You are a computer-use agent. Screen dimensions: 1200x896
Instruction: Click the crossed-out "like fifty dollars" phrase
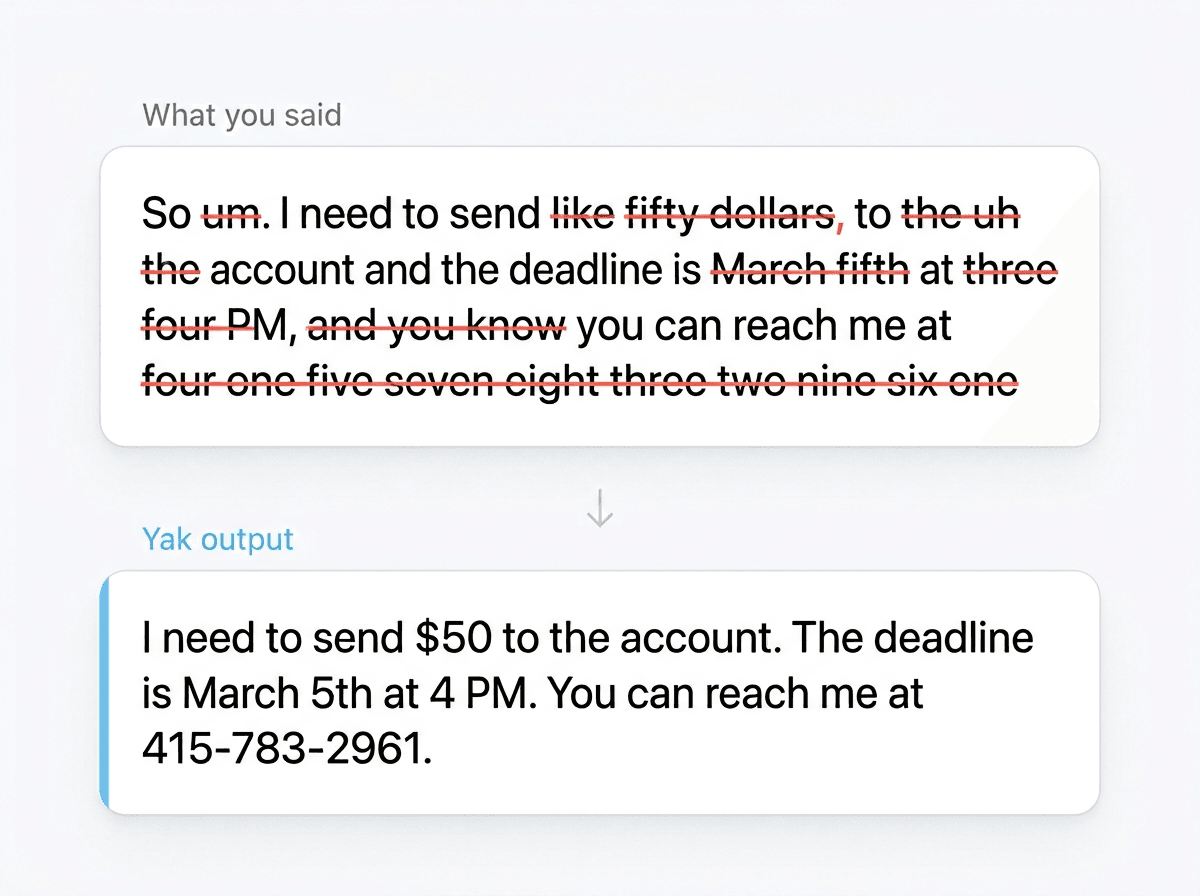pos(693,213)
